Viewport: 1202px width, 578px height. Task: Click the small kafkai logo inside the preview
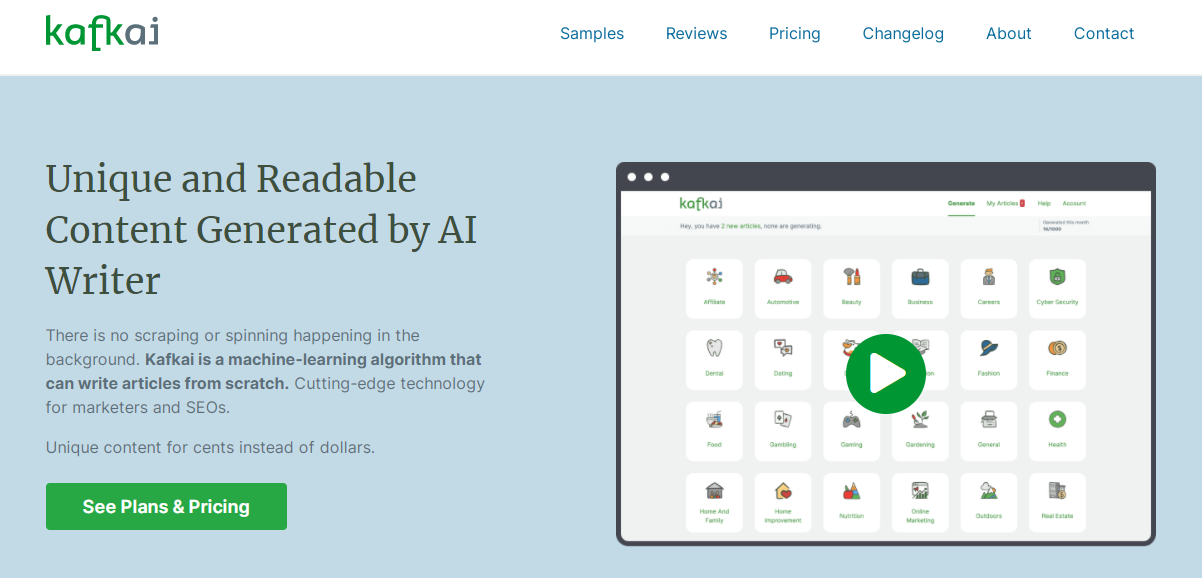click(x=701, y=203)
